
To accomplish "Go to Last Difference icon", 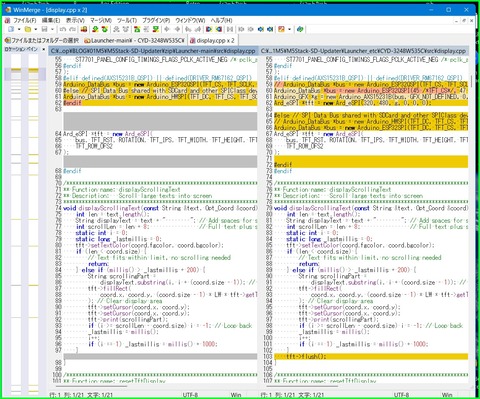I will tap(156, 29).
